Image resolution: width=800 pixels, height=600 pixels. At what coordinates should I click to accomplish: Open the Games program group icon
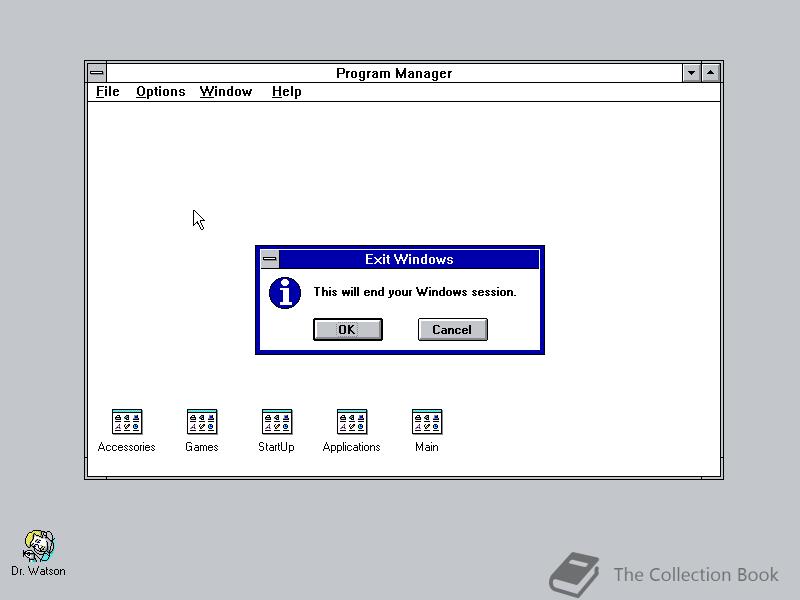[202, 421]
